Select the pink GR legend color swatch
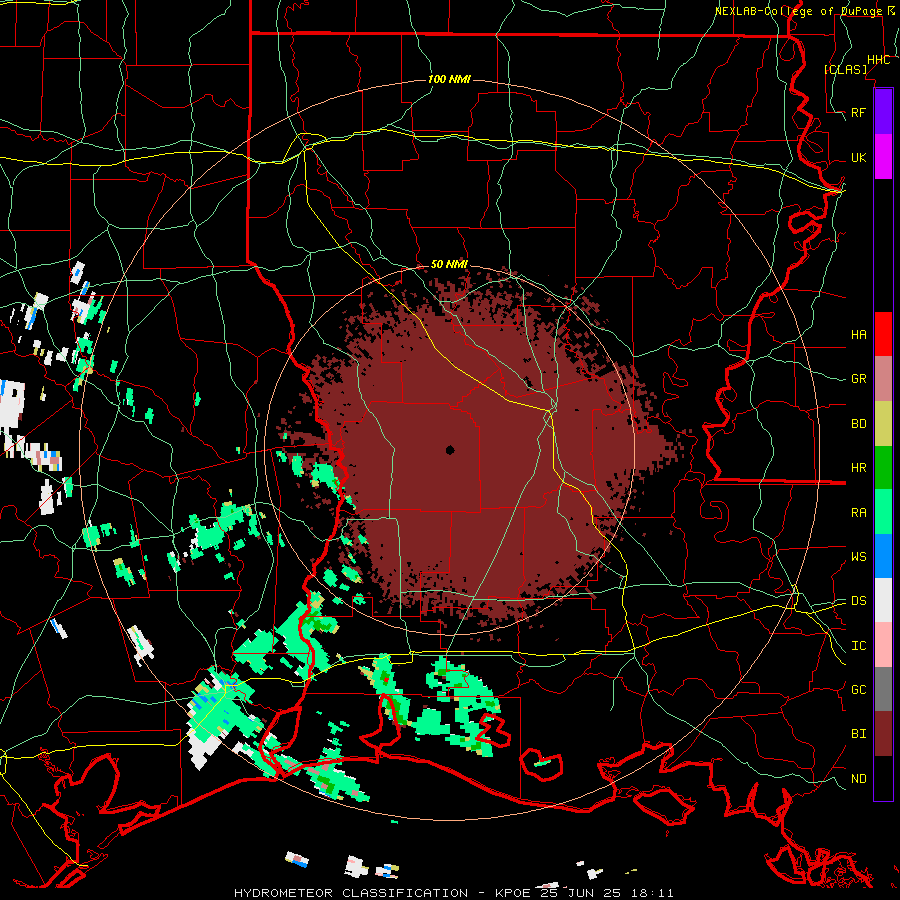 [x=883, y=379]
